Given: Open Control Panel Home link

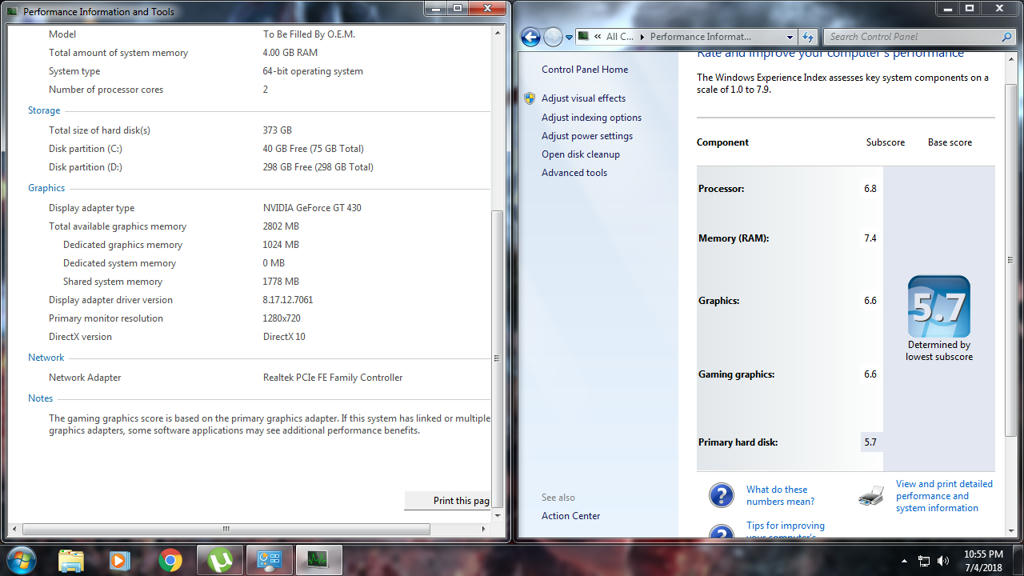Looking at the screenshot, I should tap(584, 69).
